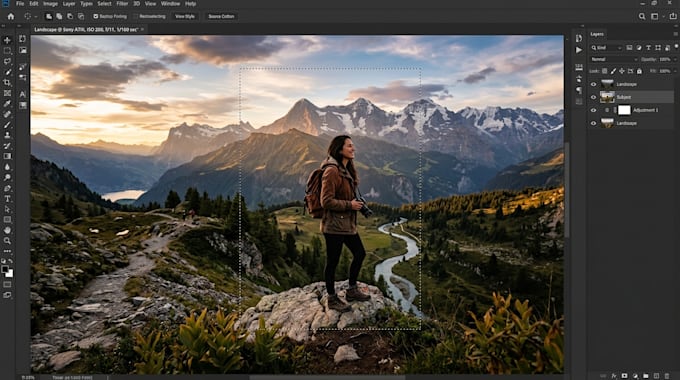This screenshot has width=680, height=380.
Task: Select the Clone Stamp tool
Action: point(7,135)
